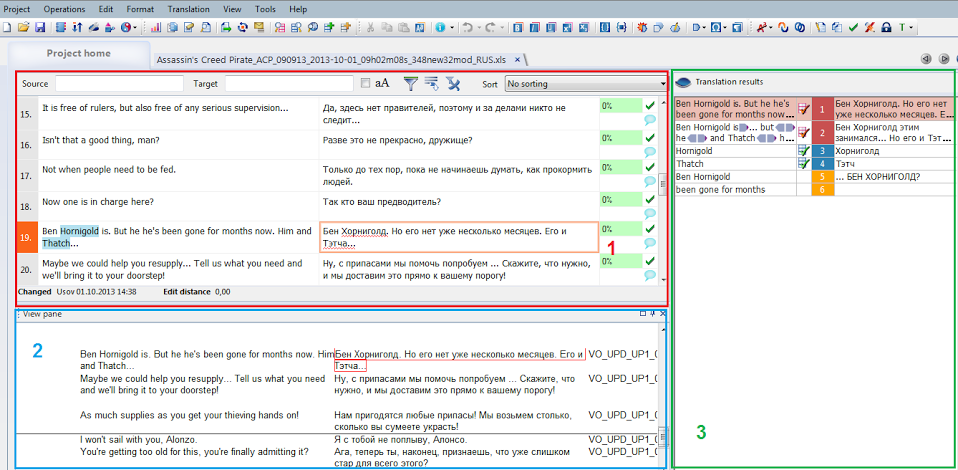This screenshot has width=958, height=470.
Task: Select orange result number 5 Ben Hornigold
Action: (822, 177)
